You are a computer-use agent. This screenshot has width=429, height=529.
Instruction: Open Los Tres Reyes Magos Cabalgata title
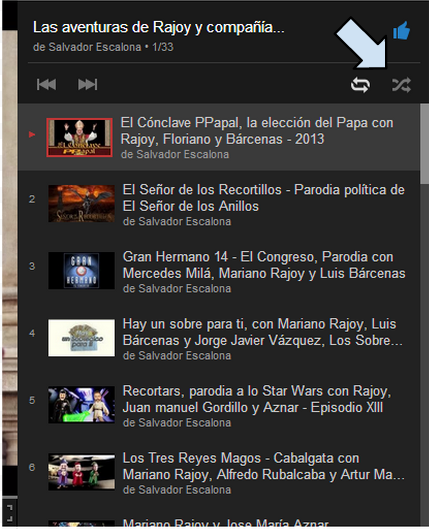(x=263, y=466)
